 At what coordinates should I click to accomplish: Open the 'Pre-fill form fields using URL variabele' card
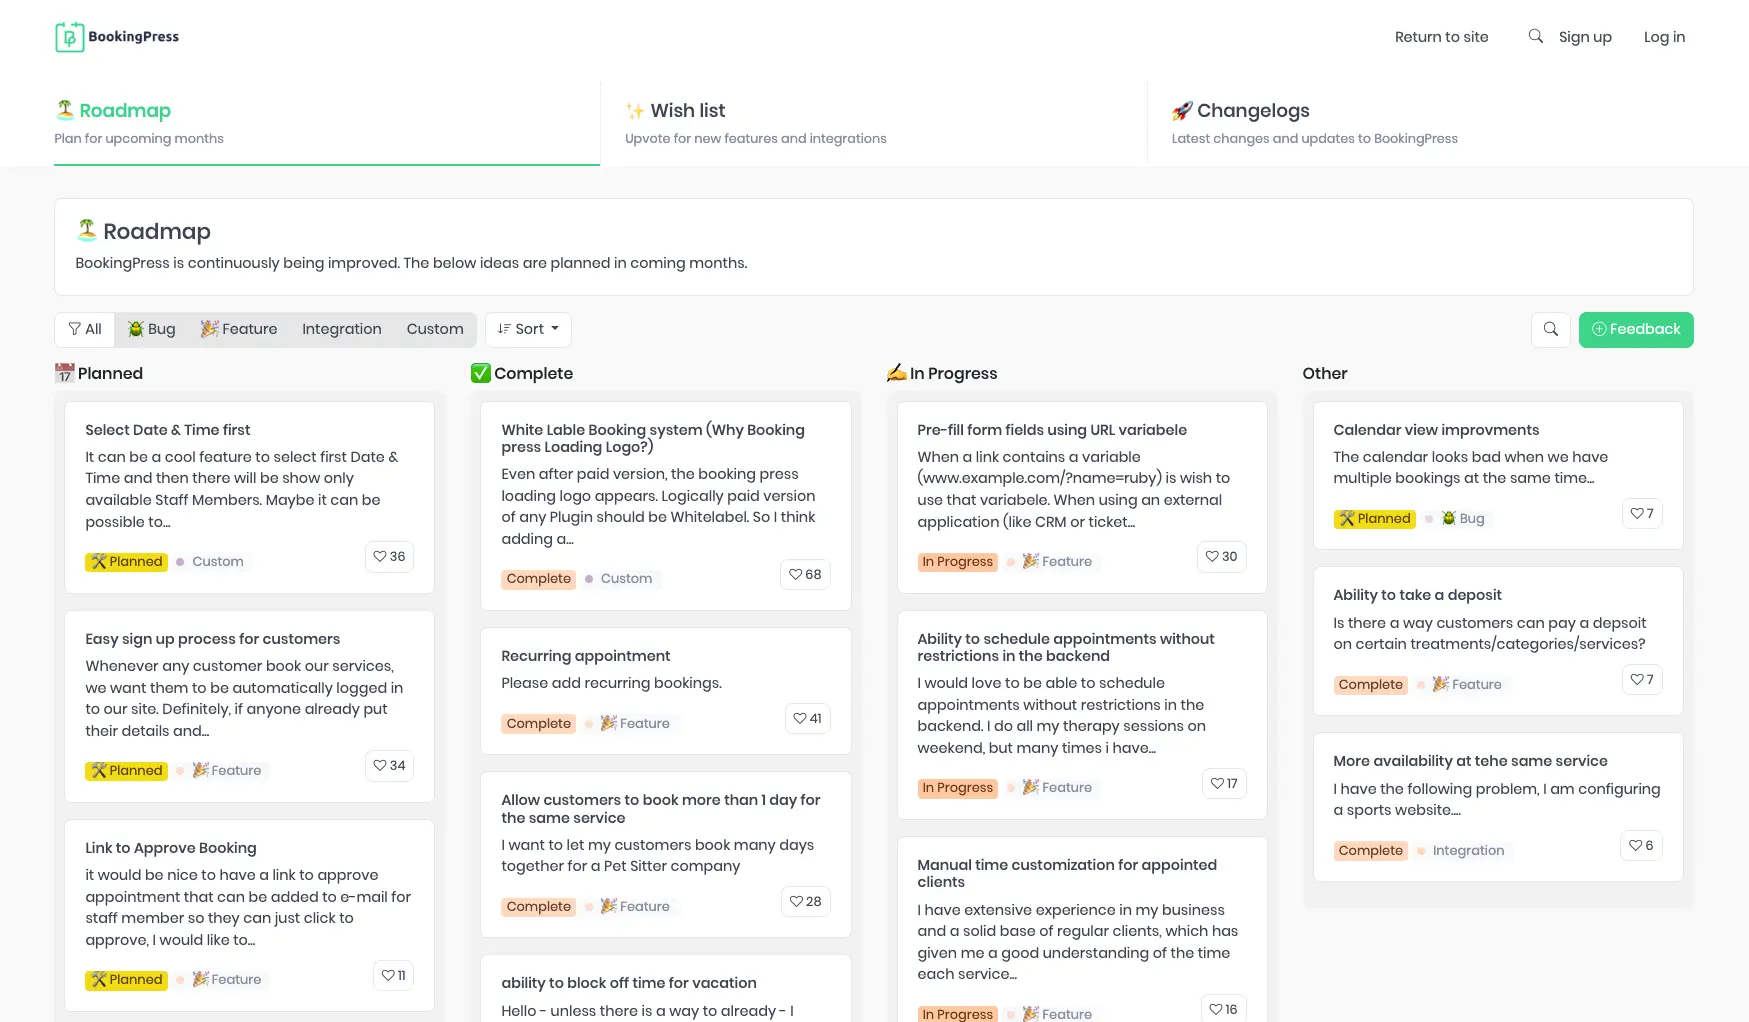(1051, 429)
